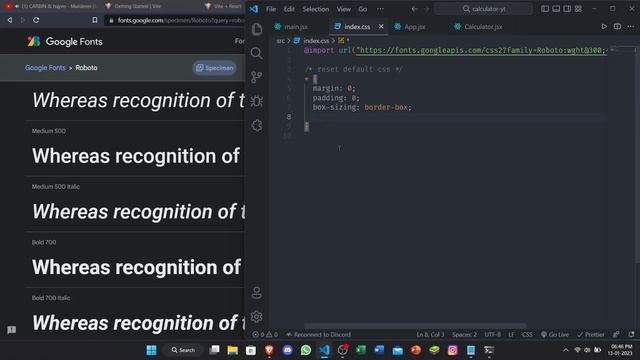Open the Go menu
This screenshot has height=360, width=640.
[362, 9]
